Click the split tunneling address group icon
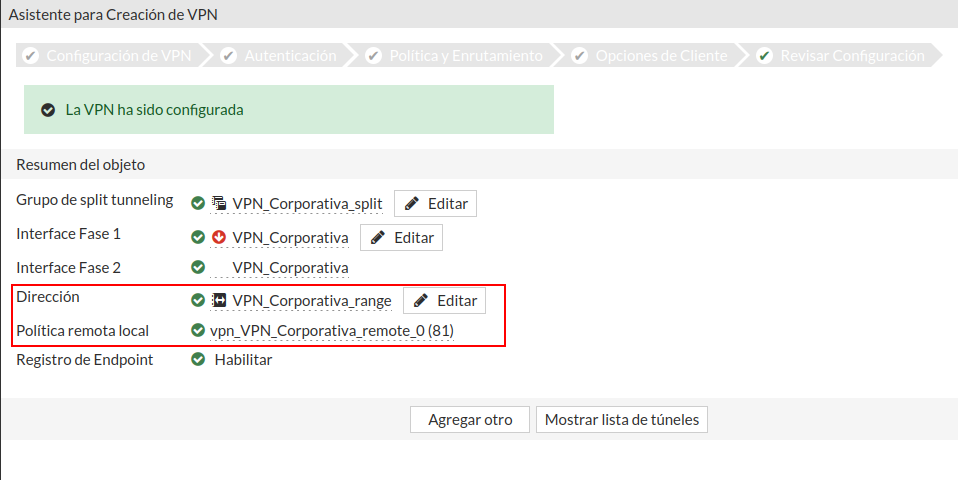Screen dimensions: 958x480 (219, 204)
